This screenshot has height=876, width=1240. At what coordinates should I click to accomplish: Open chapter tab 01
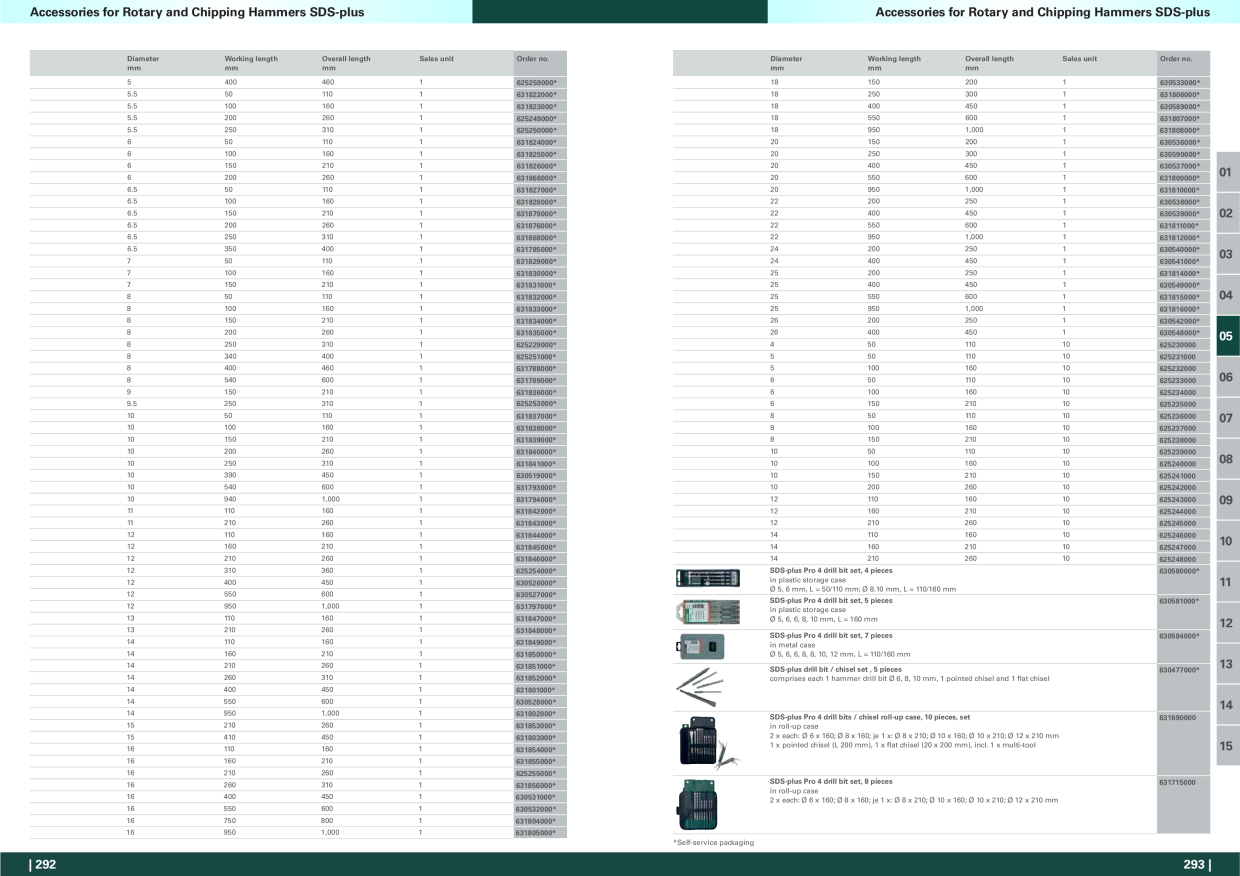pyautogui.click(x=1227, y=172)
